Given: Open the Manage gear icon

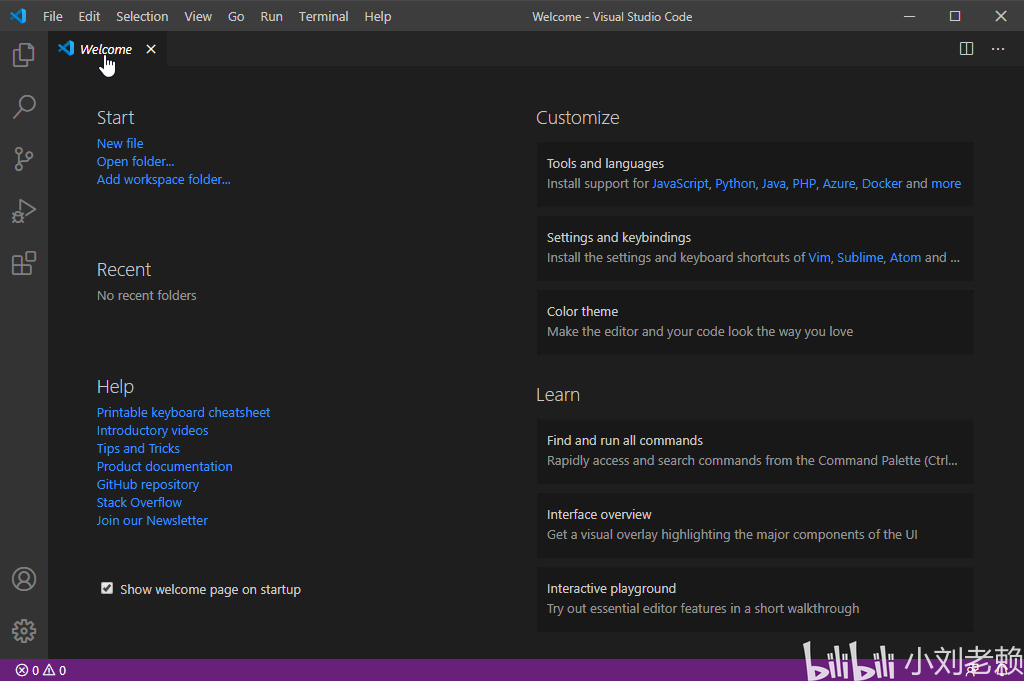Looking at the screenshot, I should tap(24, 631).
